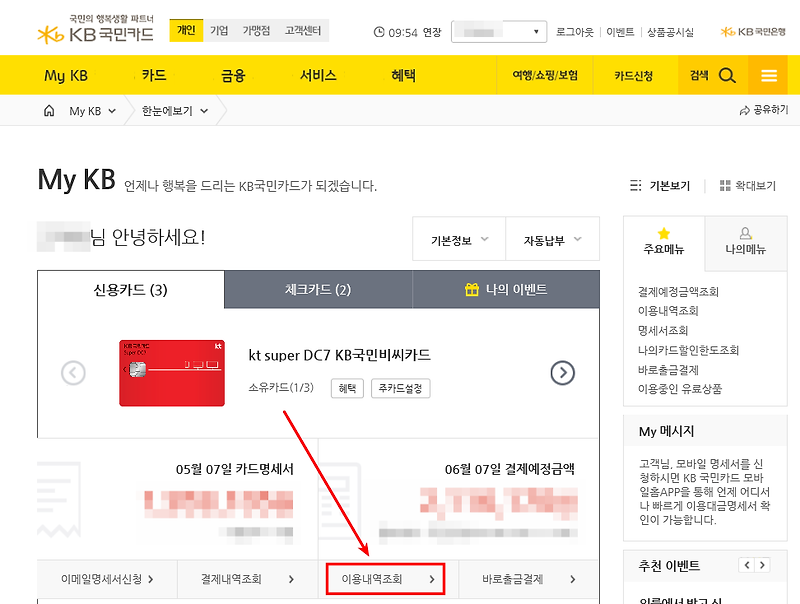The height and width of the screenshot is (604, 800).
Task: Open 이용중인 유료상품 in sidebar
Action: pos(680,389)
